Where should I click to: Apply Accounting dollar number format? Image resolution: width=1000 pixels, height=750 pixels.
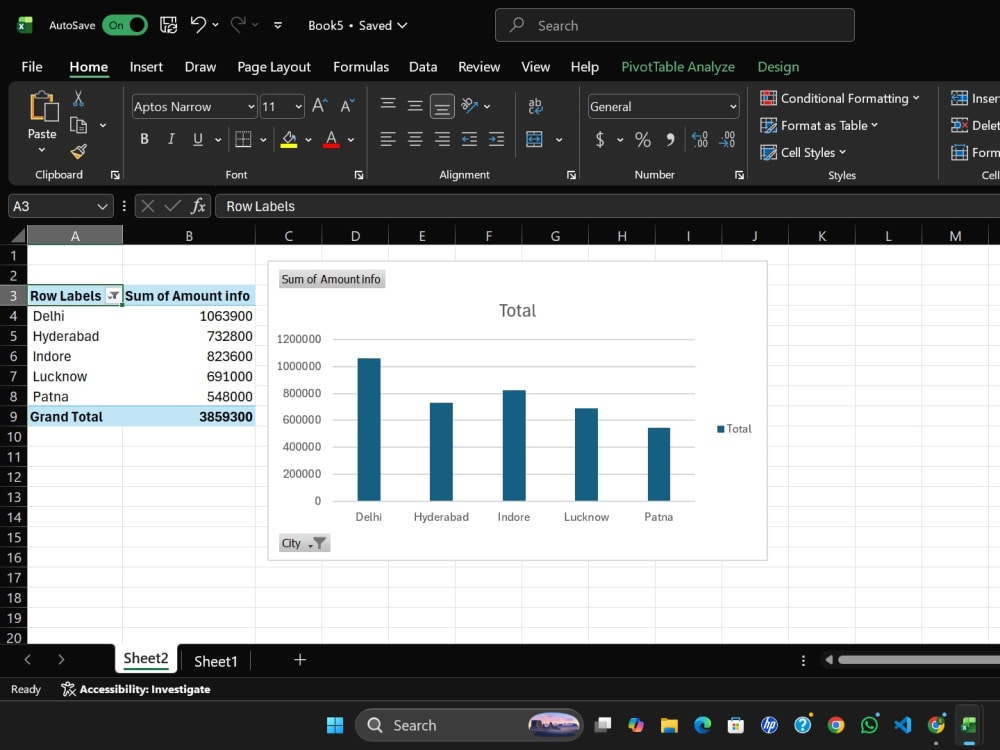click(599, 139)
